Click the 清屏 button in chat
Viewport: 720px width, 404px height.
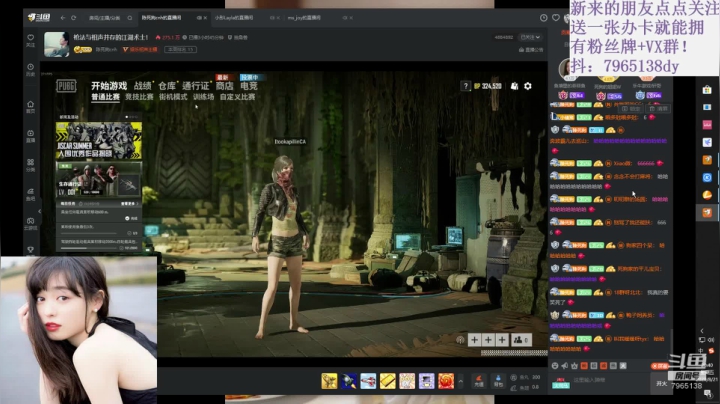659,109
